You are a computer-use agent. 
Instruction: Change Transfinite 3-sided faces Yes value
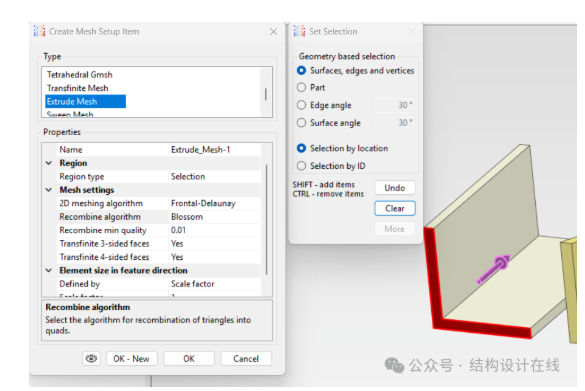(215, 244)
